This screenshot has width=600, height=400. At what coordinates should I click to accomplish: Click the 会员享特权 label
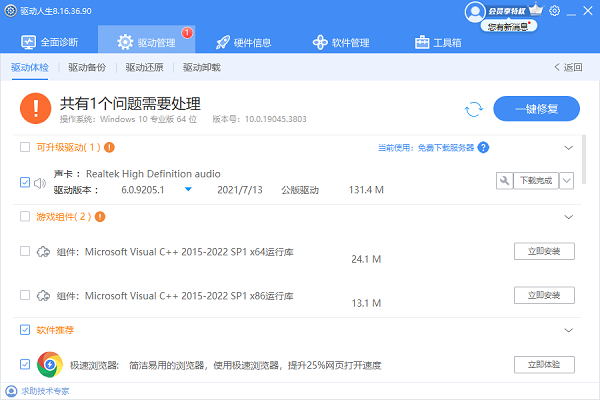click(507, 11)
